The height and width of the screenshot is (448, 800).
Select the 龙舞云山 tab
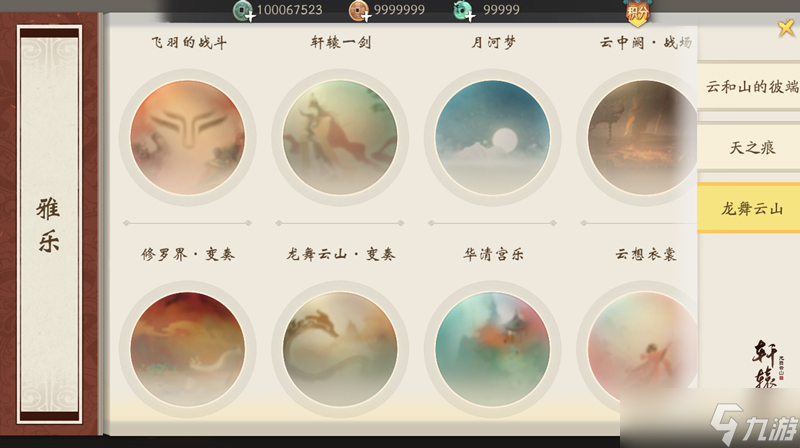point(748,208)
